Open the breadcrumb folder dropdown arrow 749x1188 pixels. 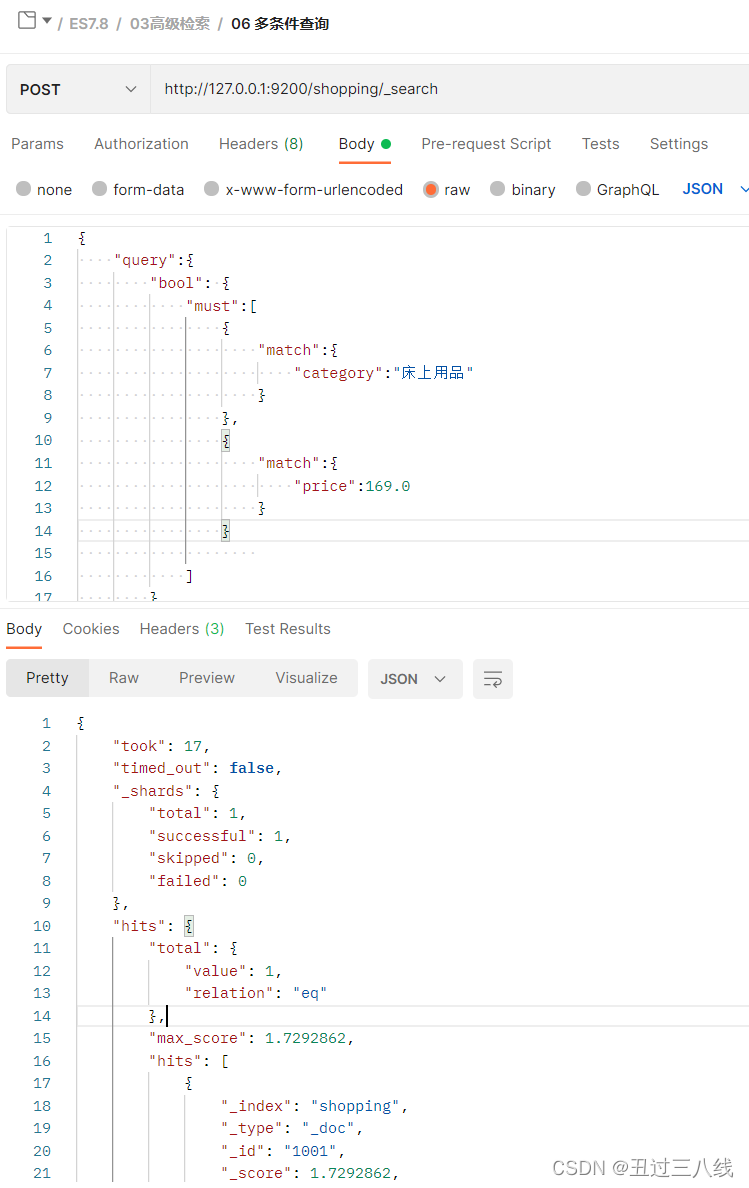(47, 21)
